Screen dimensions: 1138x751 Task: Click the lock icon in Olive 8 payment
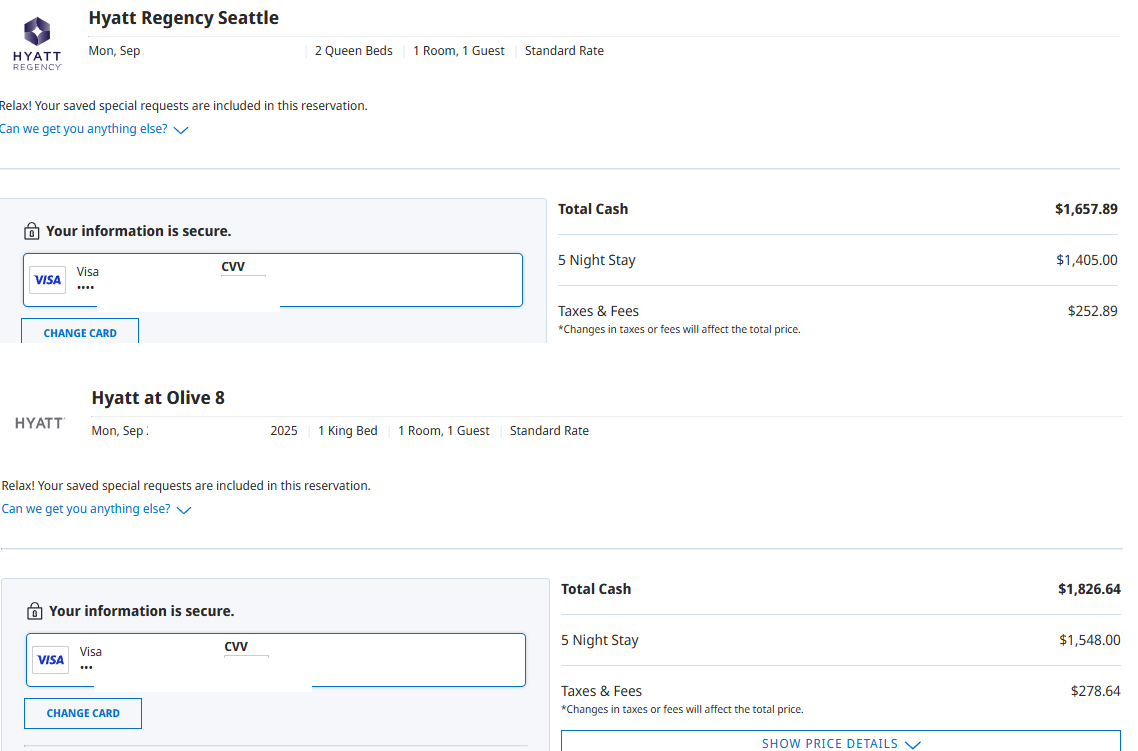(x=34, y=611)
